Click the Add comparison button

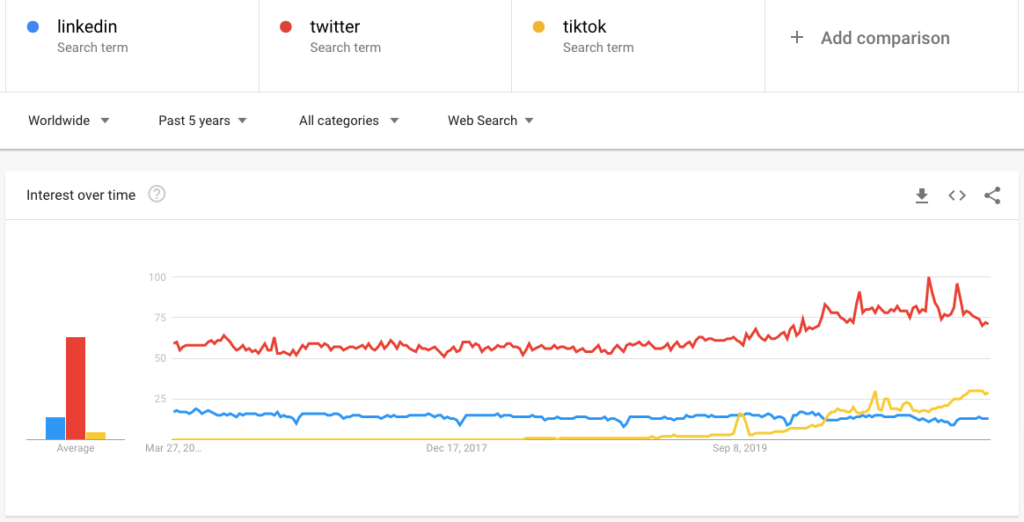click(884, 38)
